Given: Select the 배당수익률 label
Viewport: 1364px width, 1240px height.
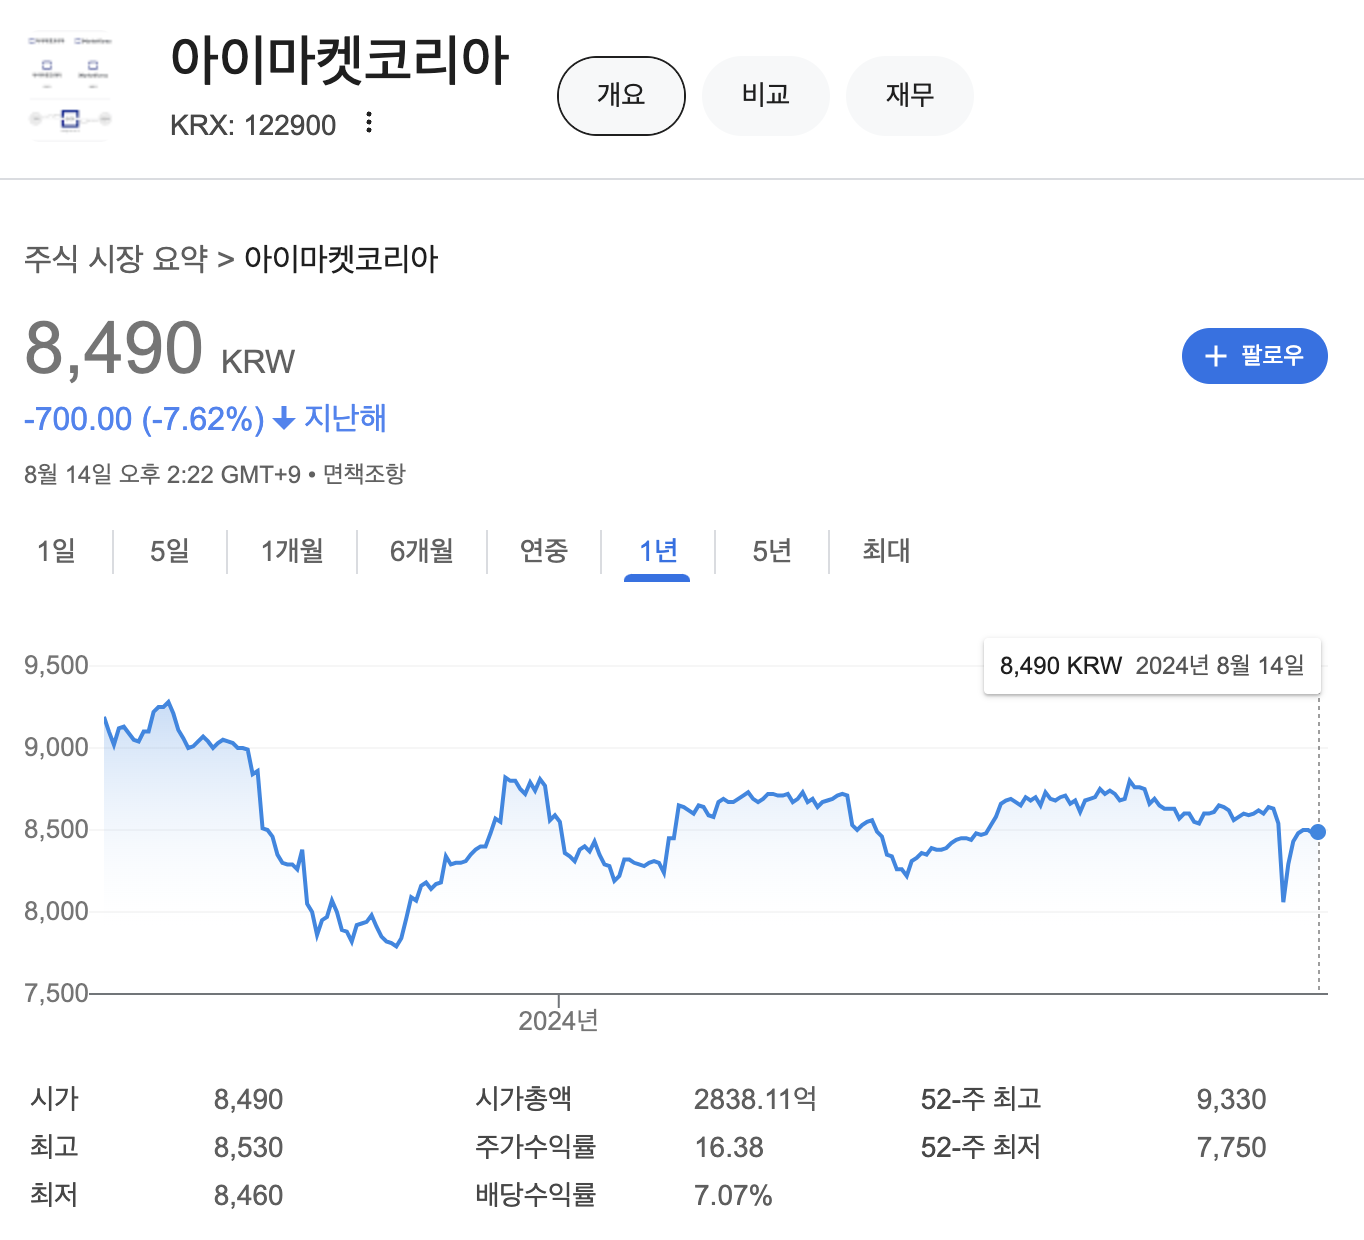Looking at the screenshot, I should click(535, 1195).
